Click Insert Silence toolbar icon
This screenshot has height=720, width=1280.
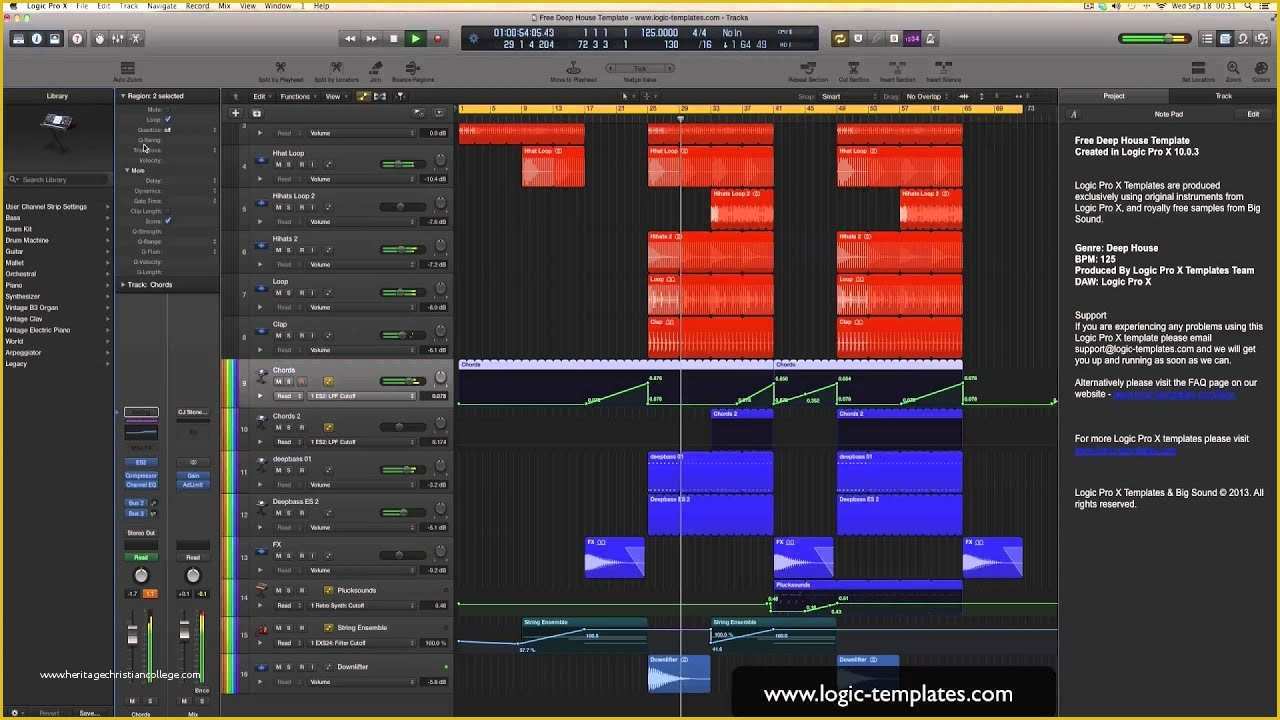[943, 72]
